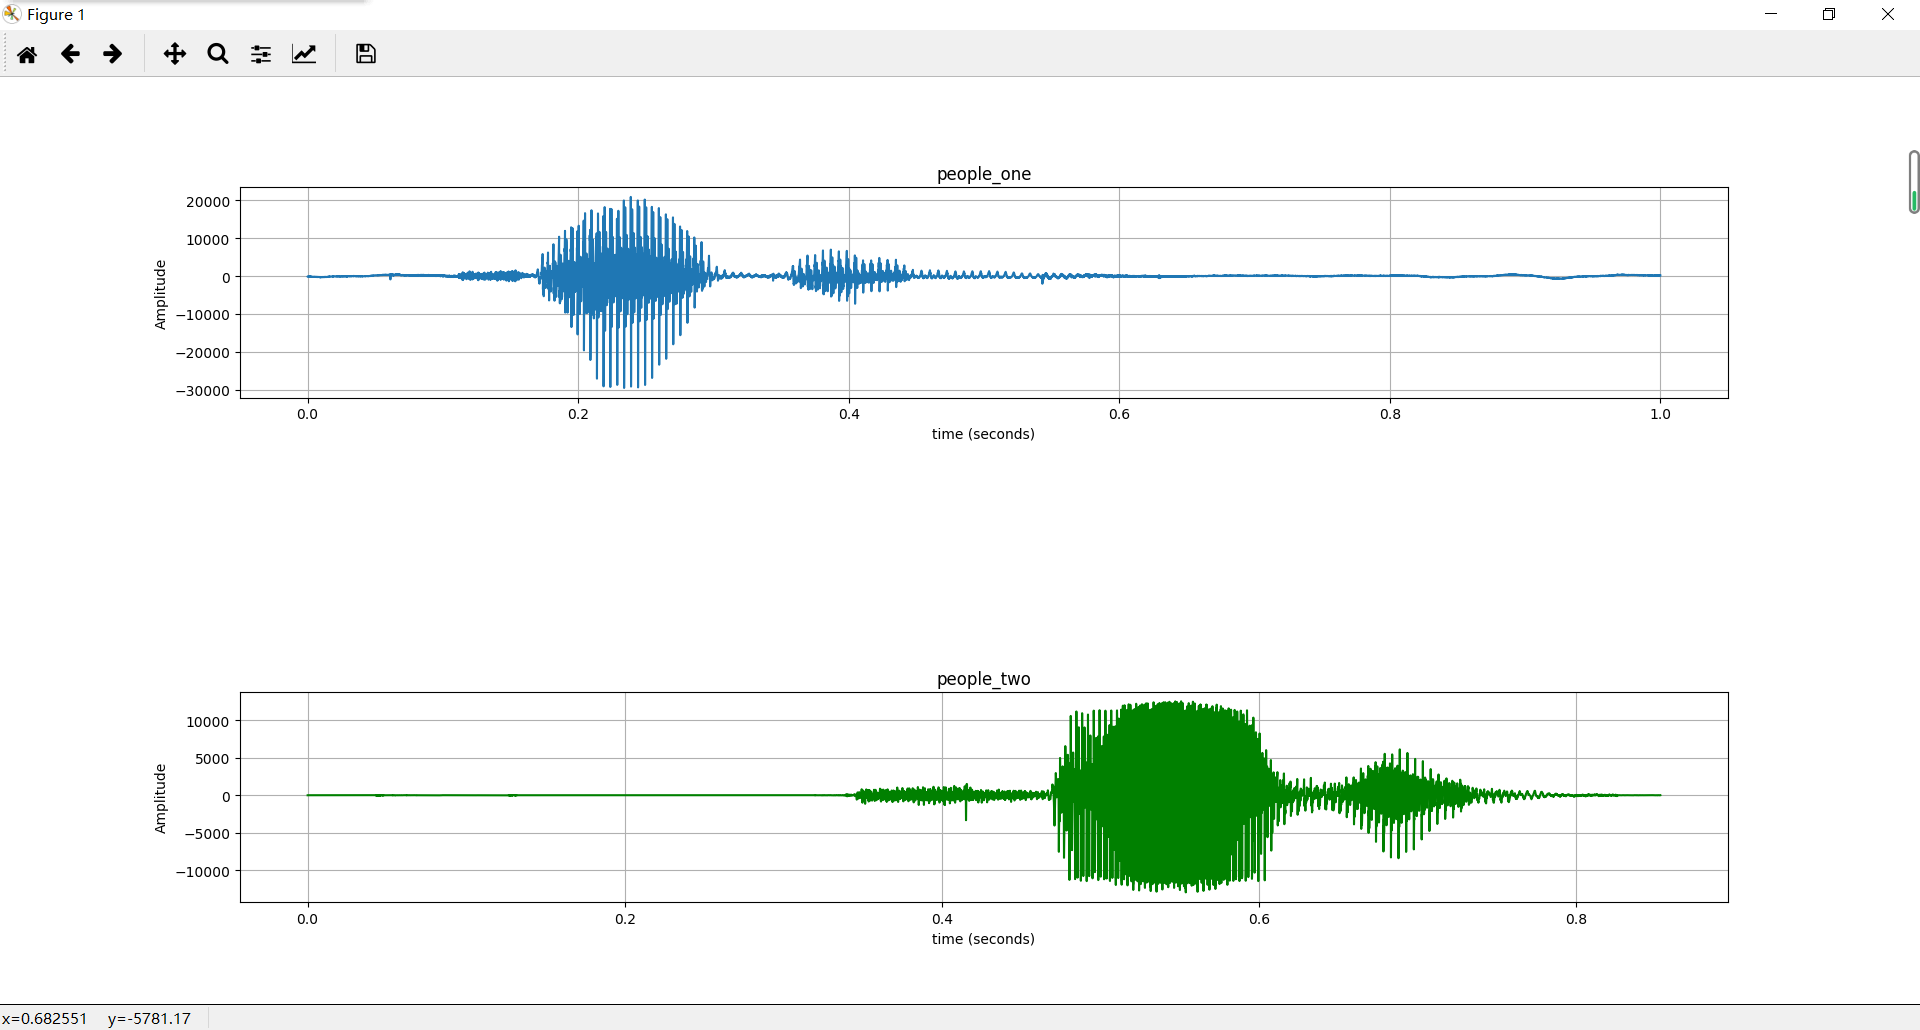Go back to previous view arrow
Image resolution: width=1920 pixels, height=1030 pixels.
tap(70, 54)
